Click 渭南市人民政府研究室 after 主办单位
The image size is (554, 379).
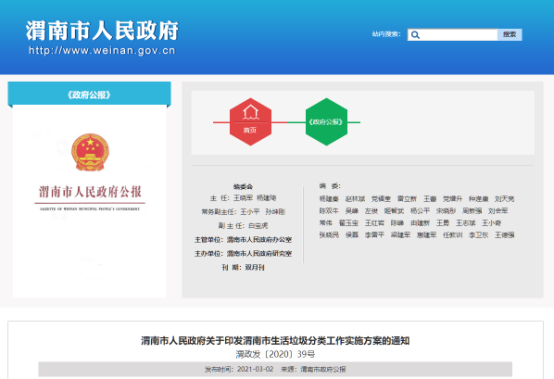(x=259, y=254)
